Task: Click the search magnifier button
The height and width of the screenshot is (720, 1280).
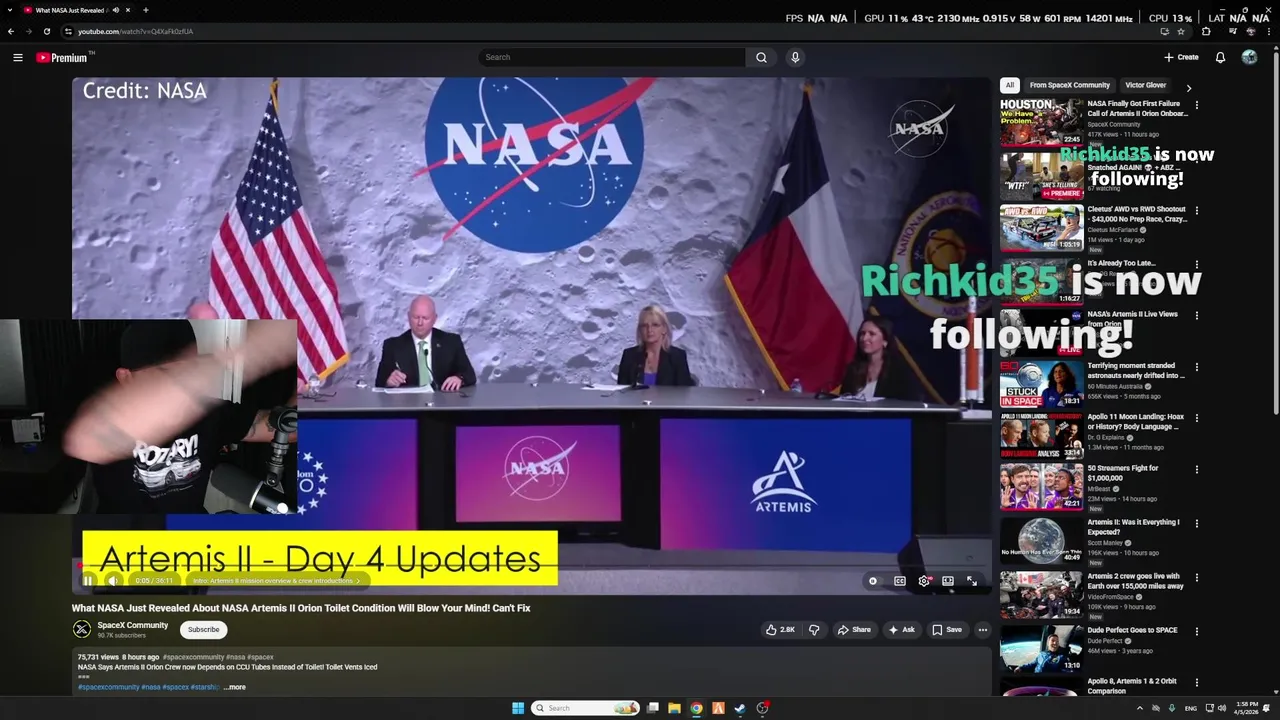Action: point(761,57)
